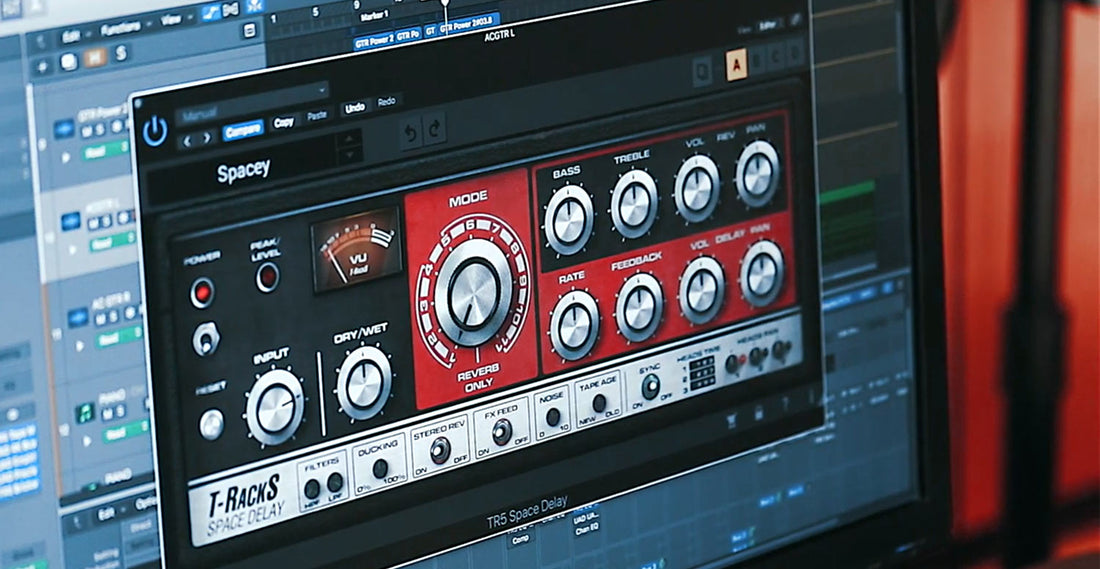Click the lock icon in plugin footer
The height and width of the screenshot is (569, 1100).
(x=758, y=413)
